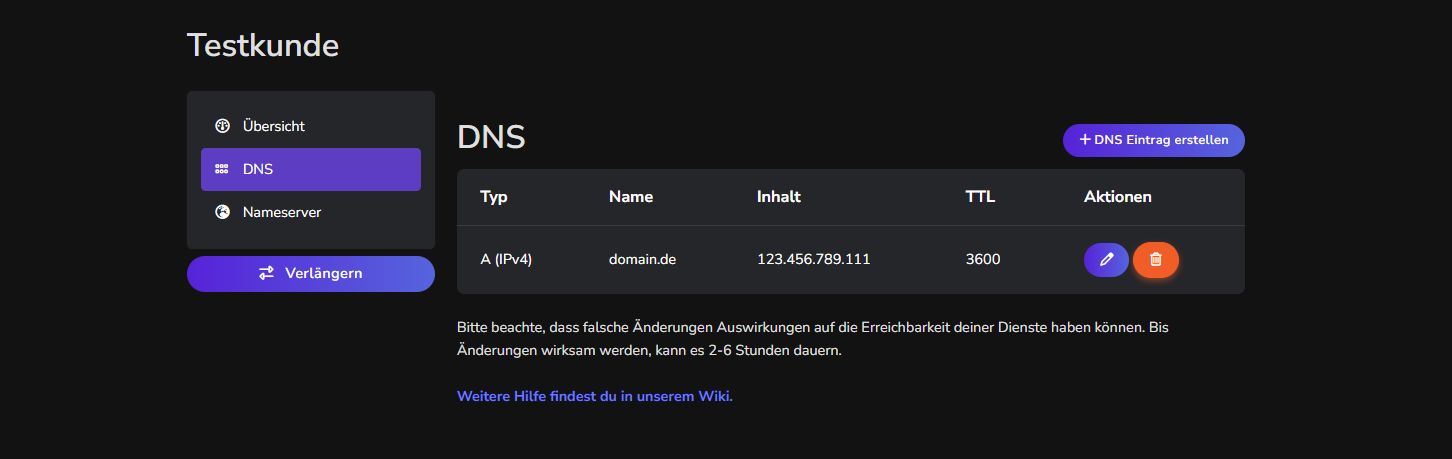
Task: Select the DNS sidebar entry
Action: (311, 169)
